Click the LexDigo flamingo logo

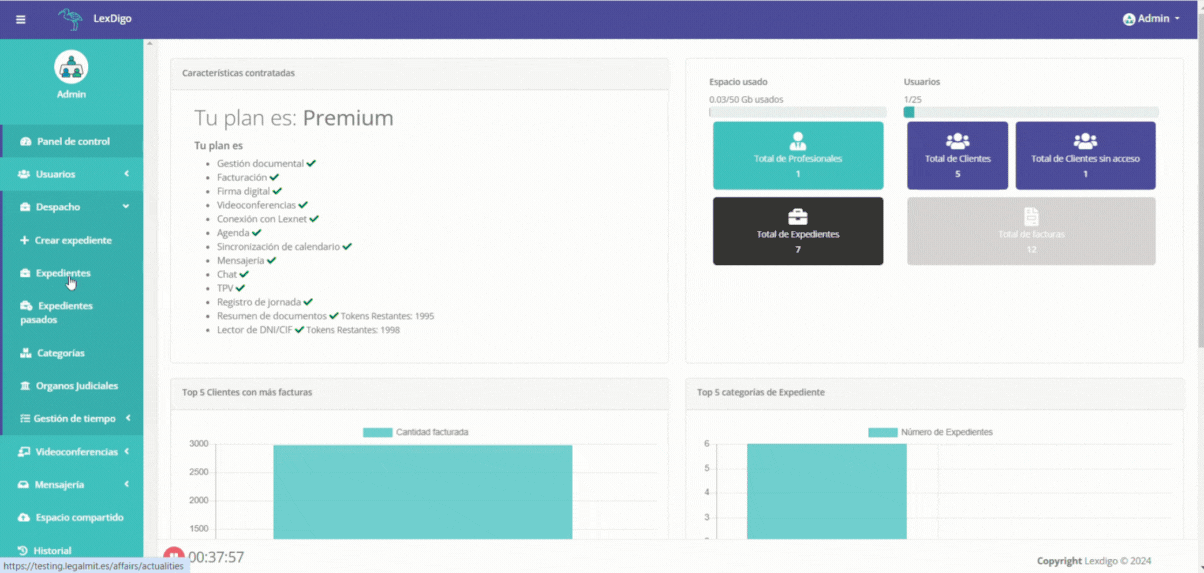(x=71, y=19)
